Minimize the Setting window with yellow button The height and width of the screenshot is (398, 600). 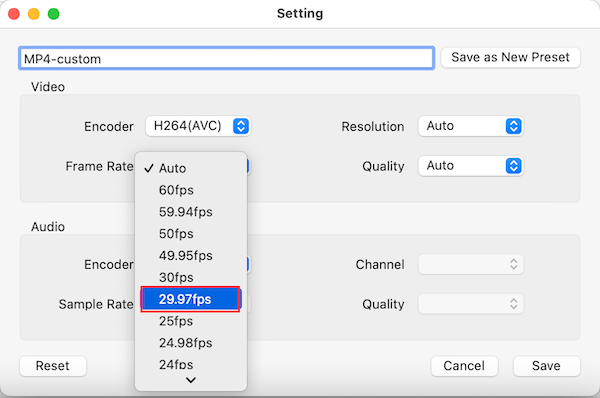(x=34, y=14)
